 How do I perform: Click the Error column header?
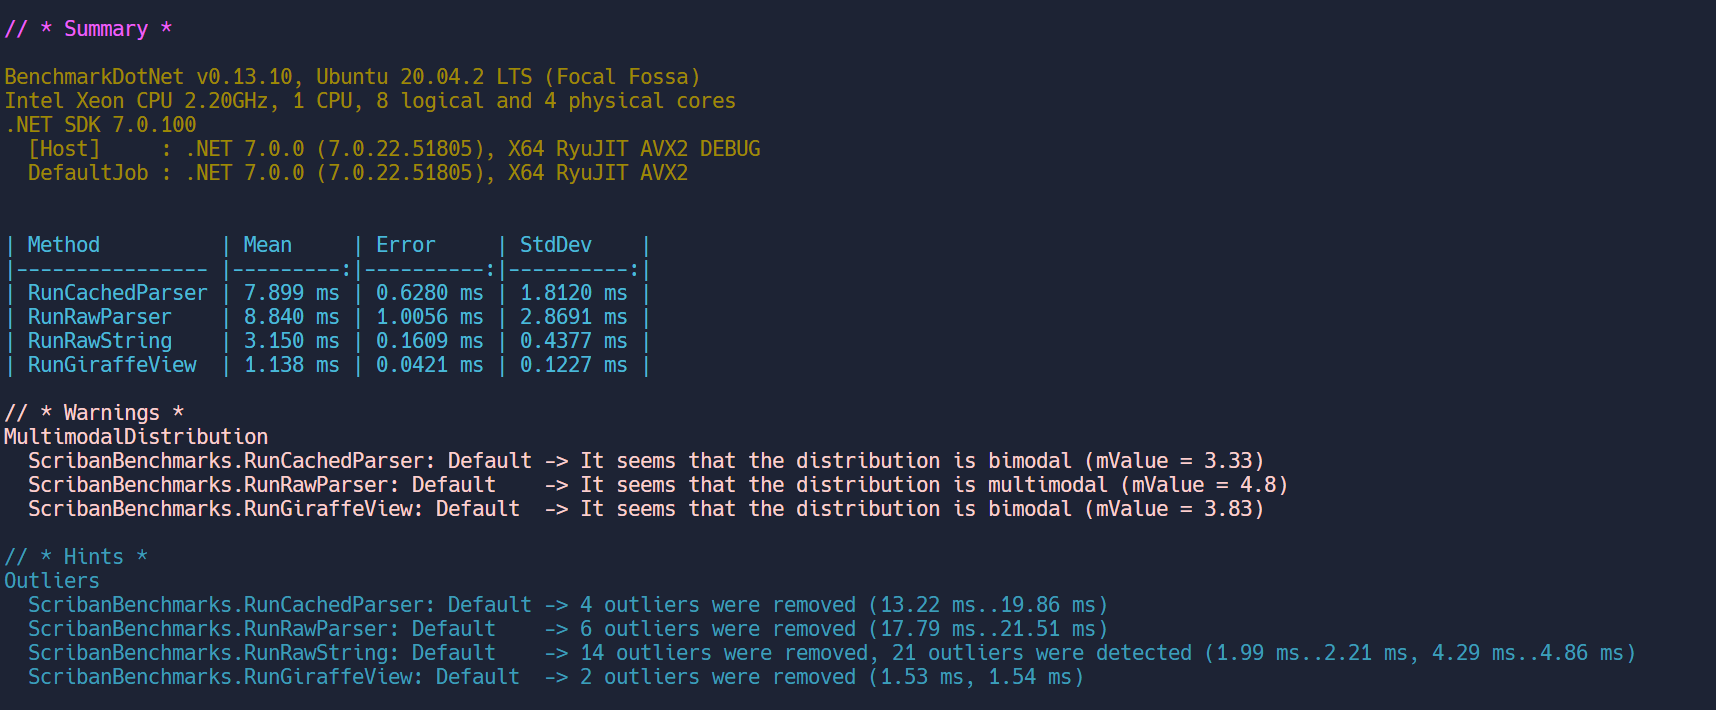pos(405,245)
